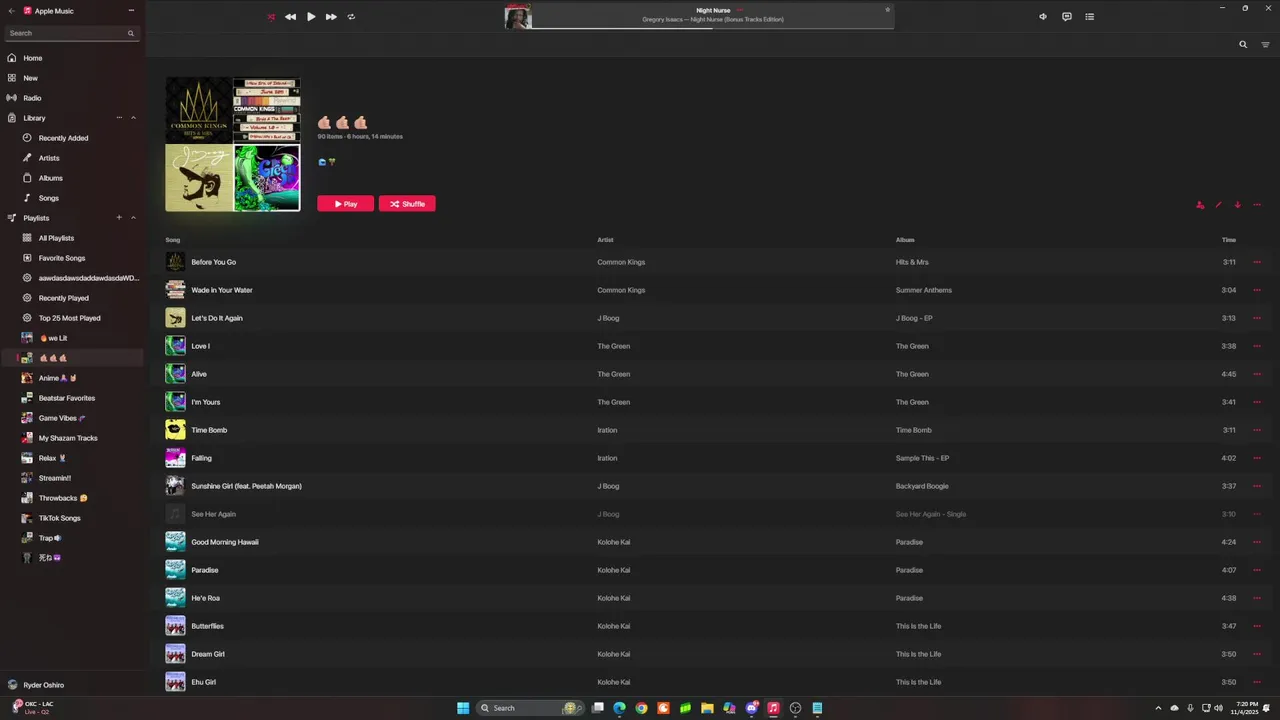The height and width of the screenshot is (720, 1280).
Task: Open the Library more options dots
Action: (119, 118)
